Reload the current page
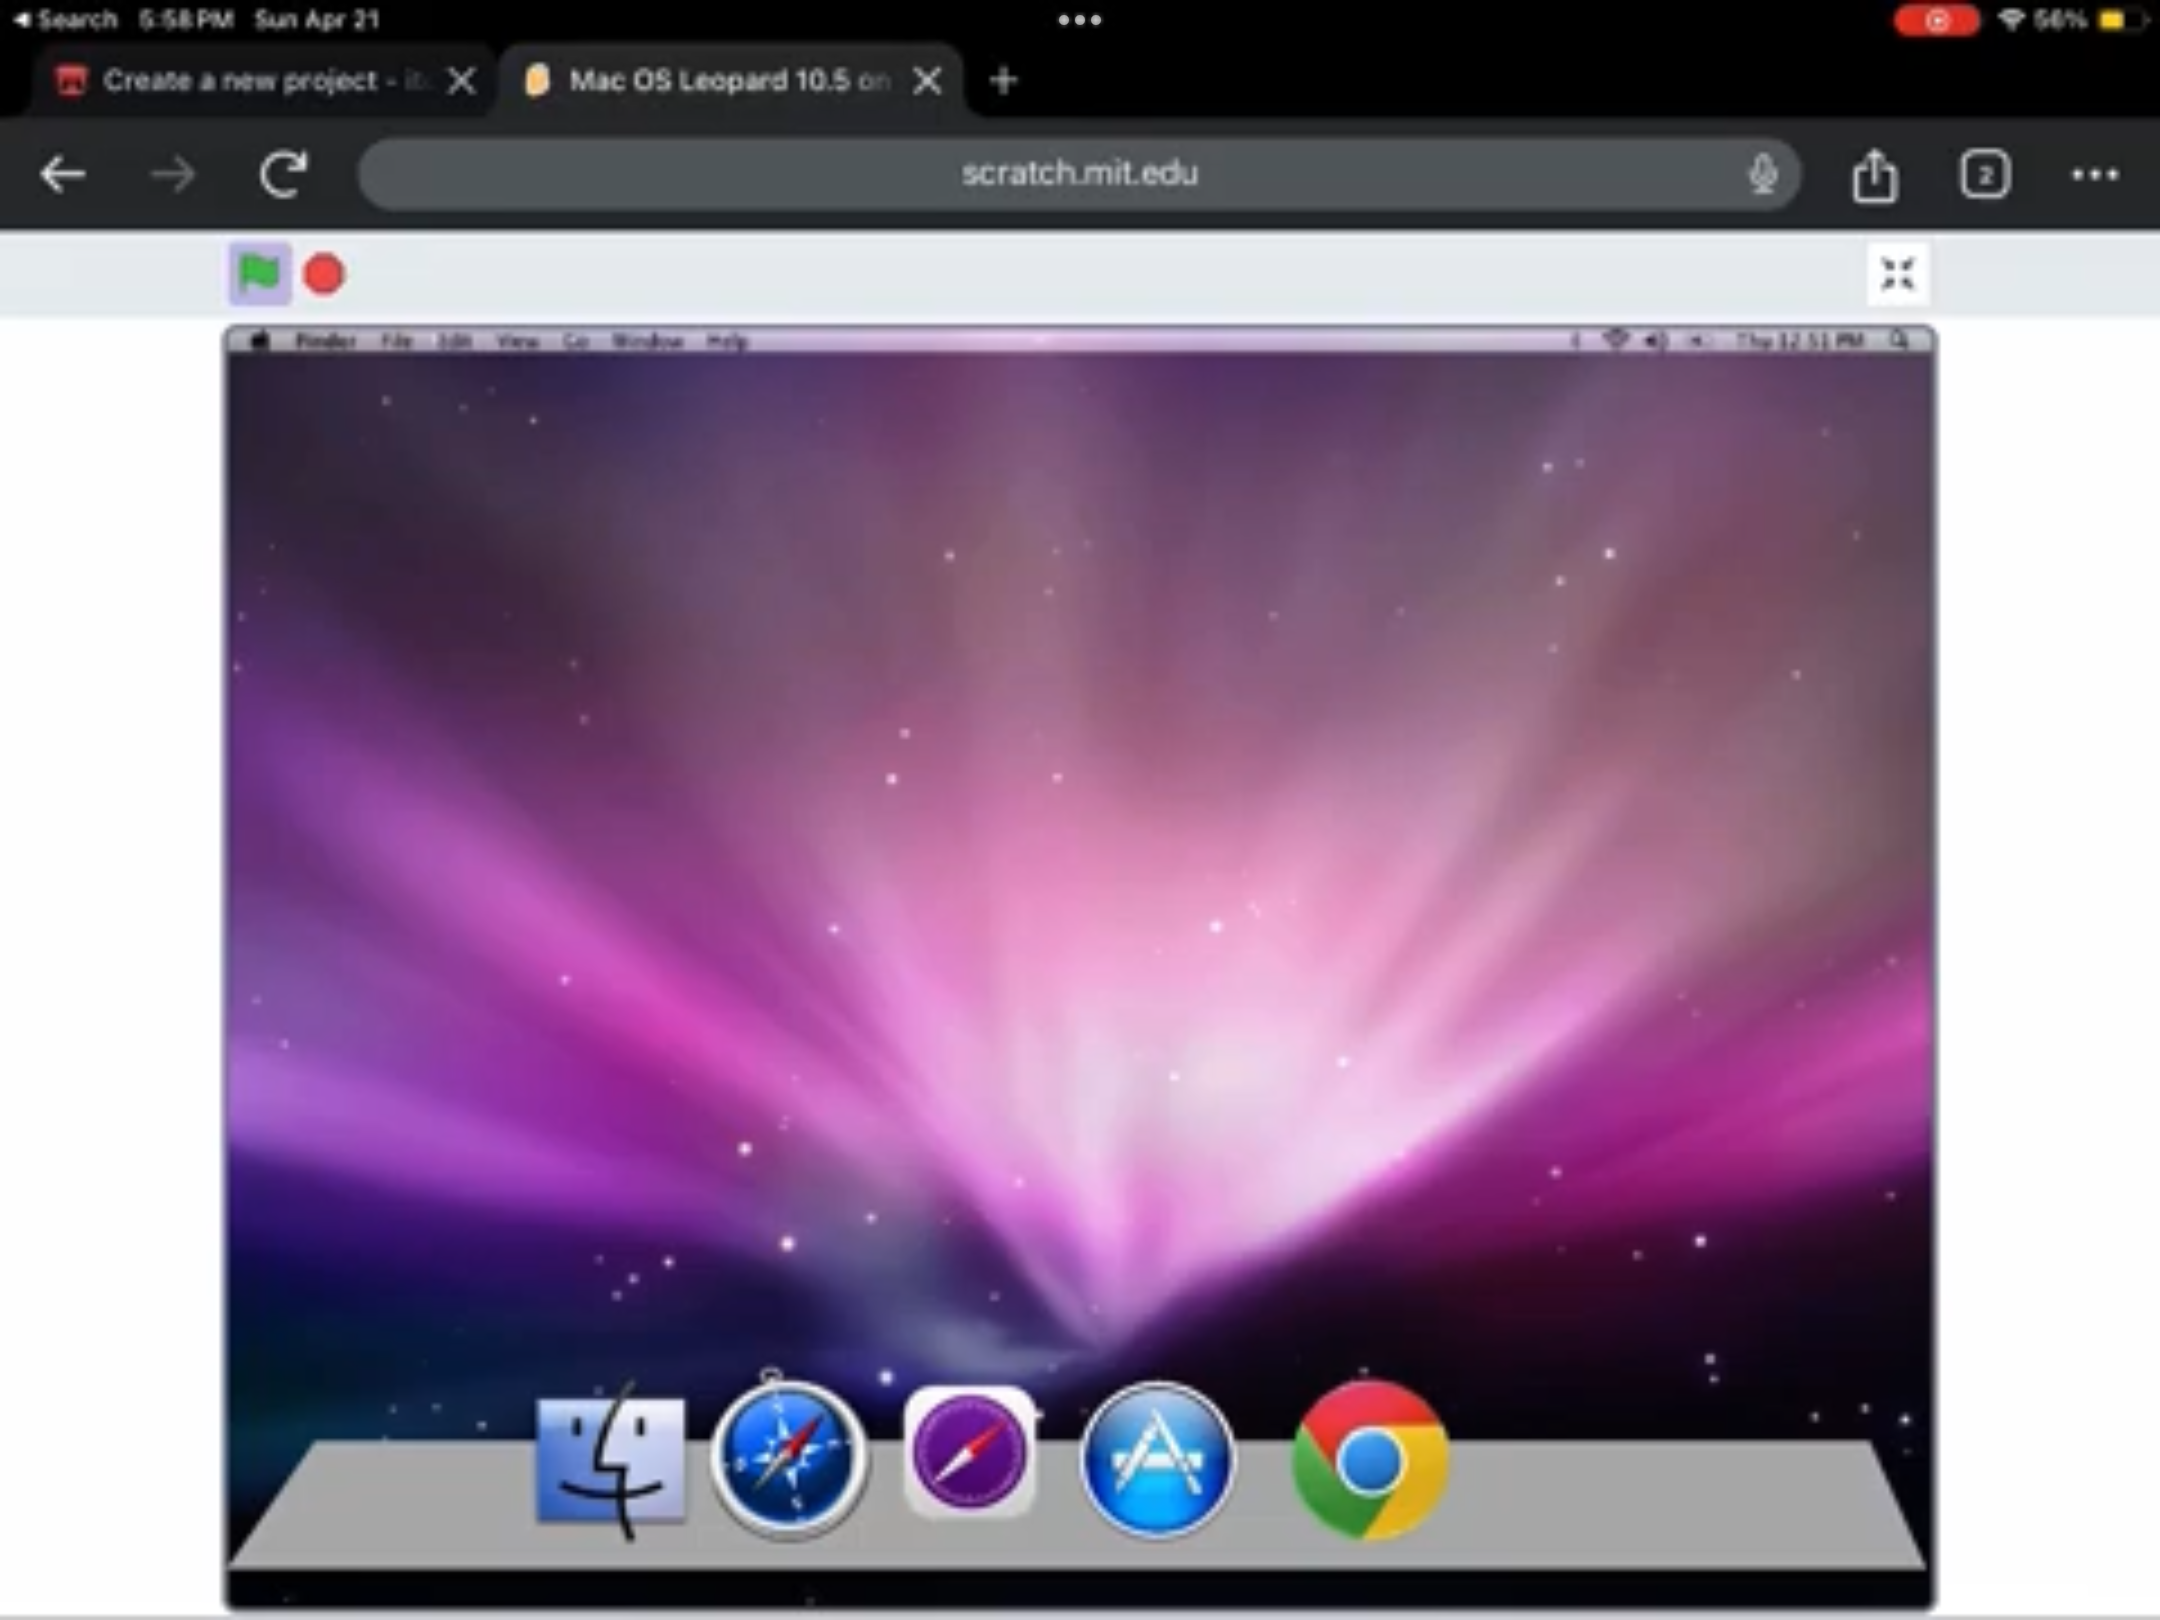The height and width of the screenshot is (1620, 2160). point(284,174)
